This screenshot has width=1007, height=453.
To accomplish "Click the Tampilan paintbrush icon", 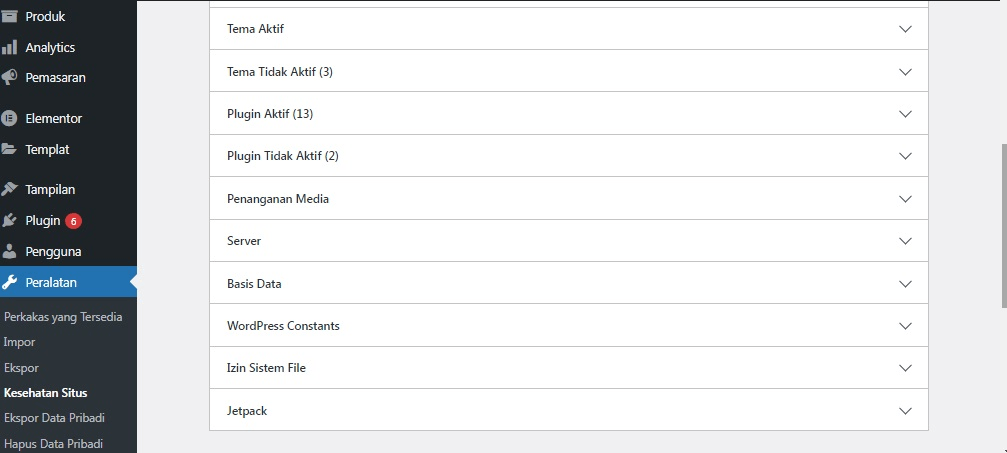I will [x=10, y=189].
